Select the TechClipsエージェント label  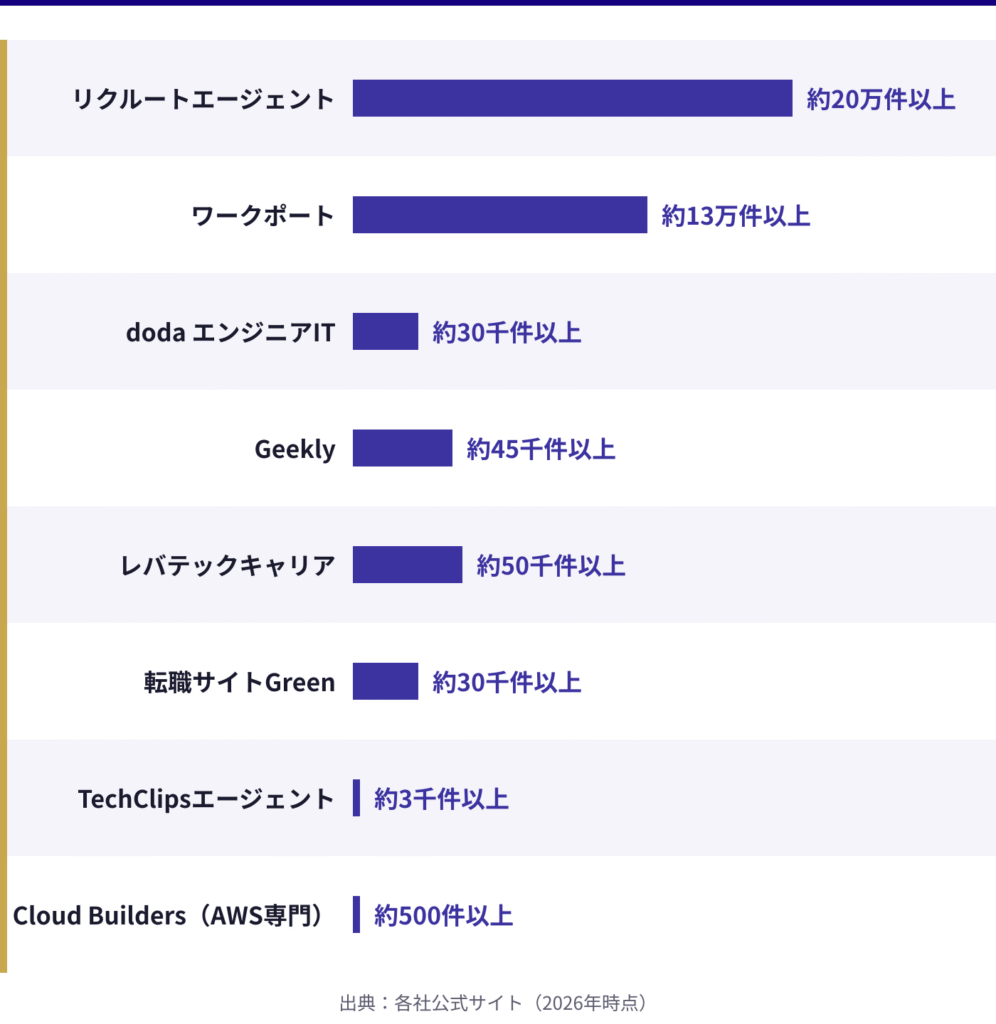[206, 799]
